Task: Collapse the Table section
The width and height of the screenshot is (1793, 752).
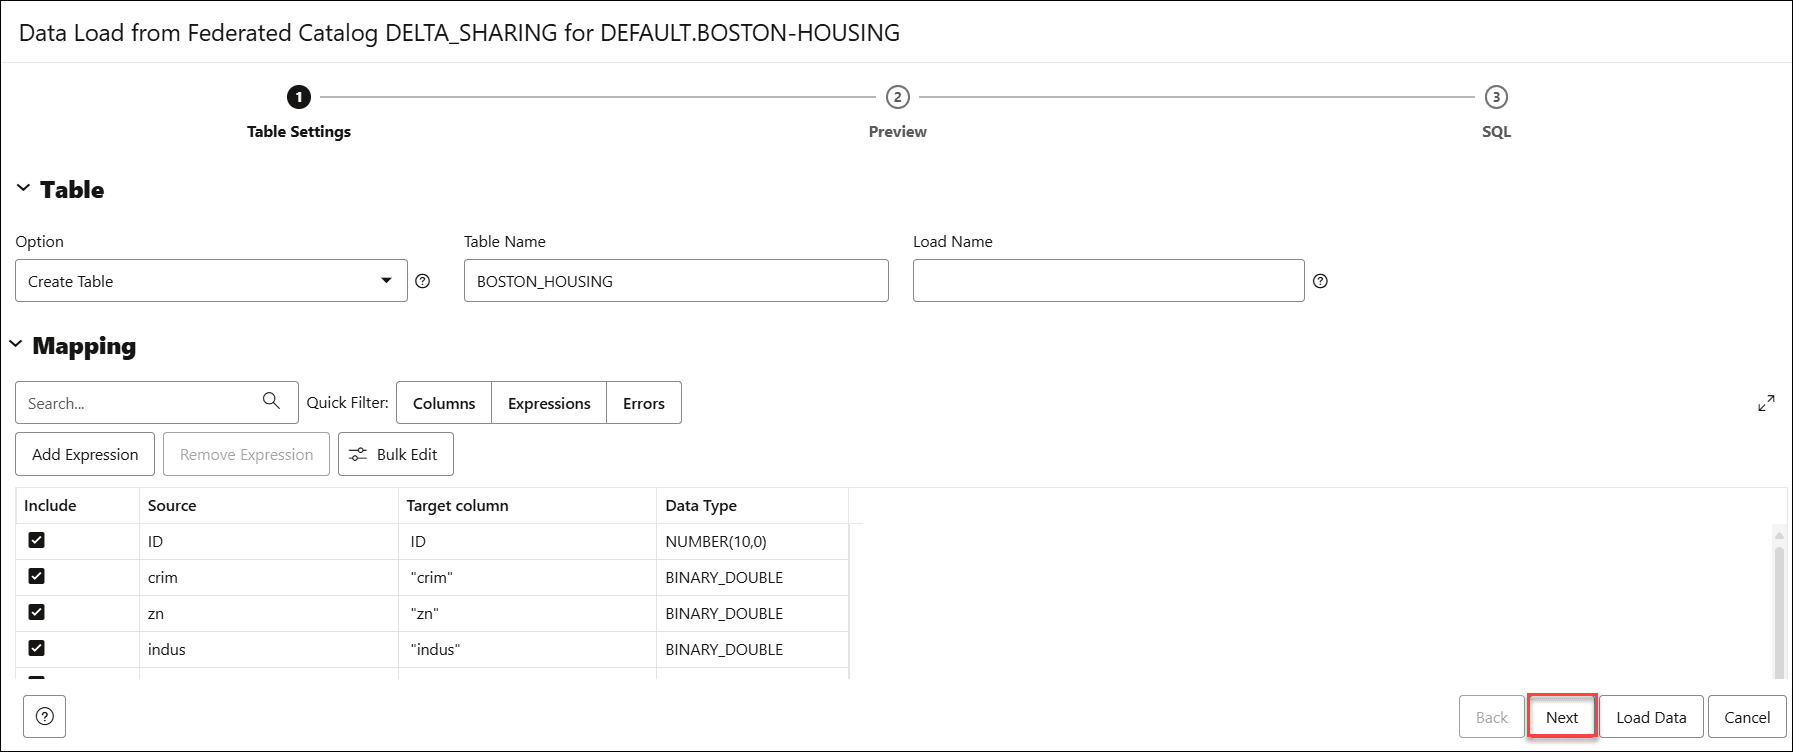Action: tap(23, 188)
